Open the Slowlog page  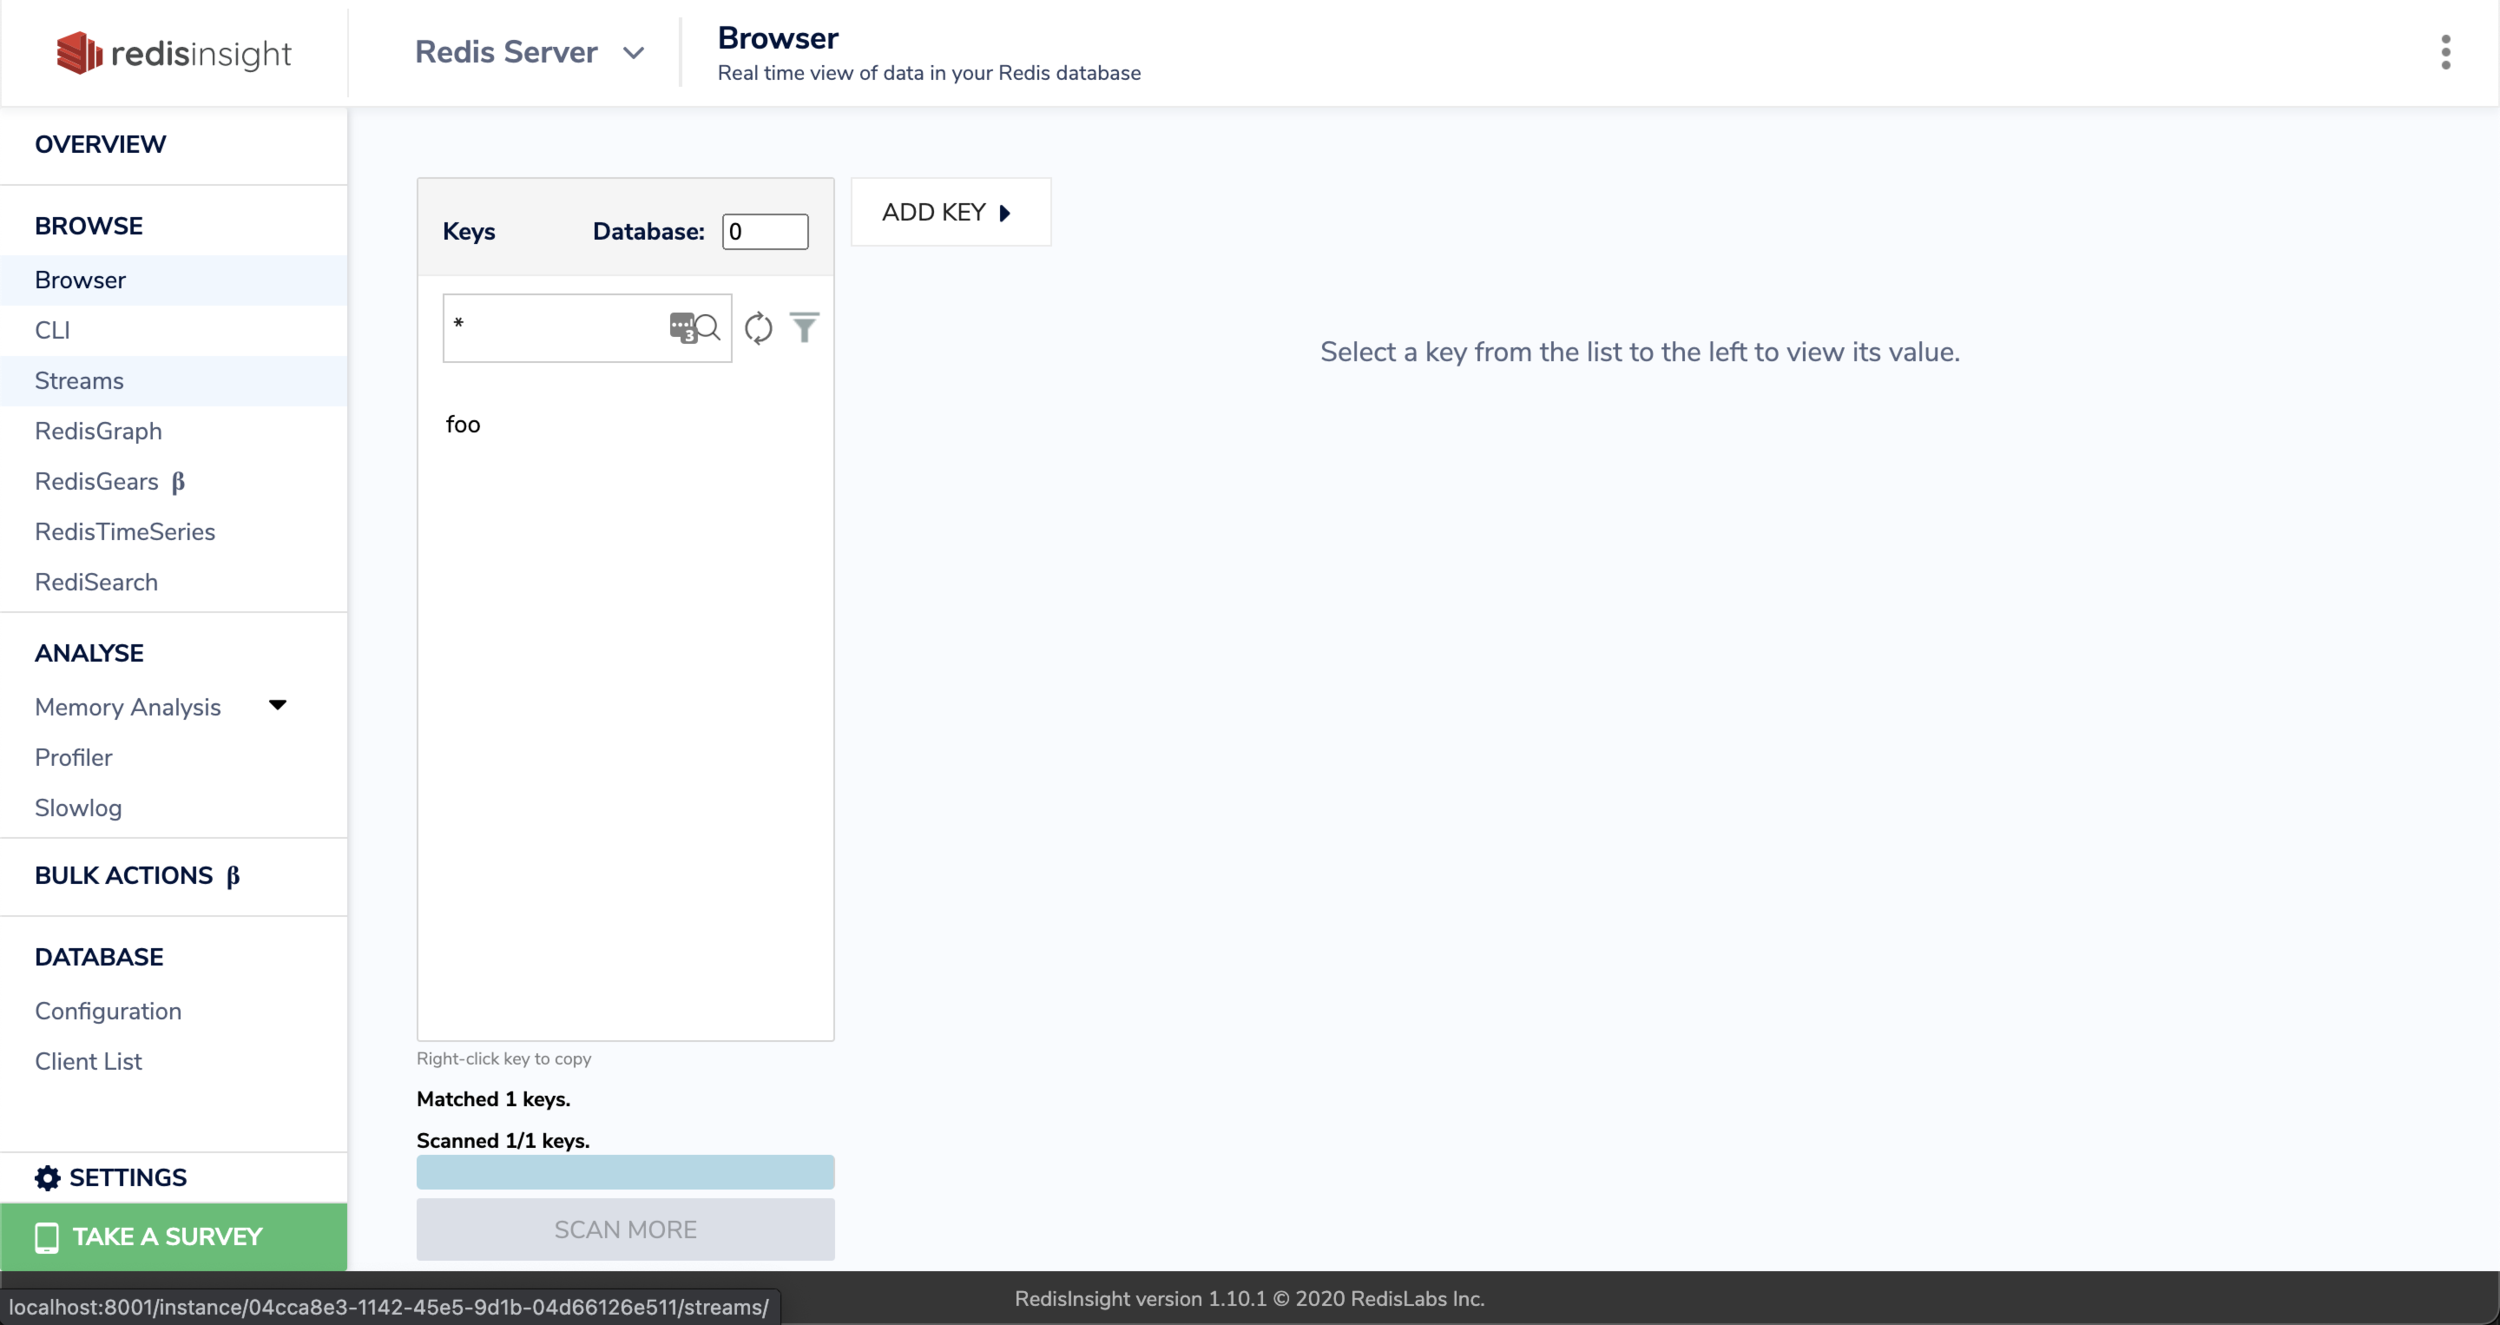point(78,808)
